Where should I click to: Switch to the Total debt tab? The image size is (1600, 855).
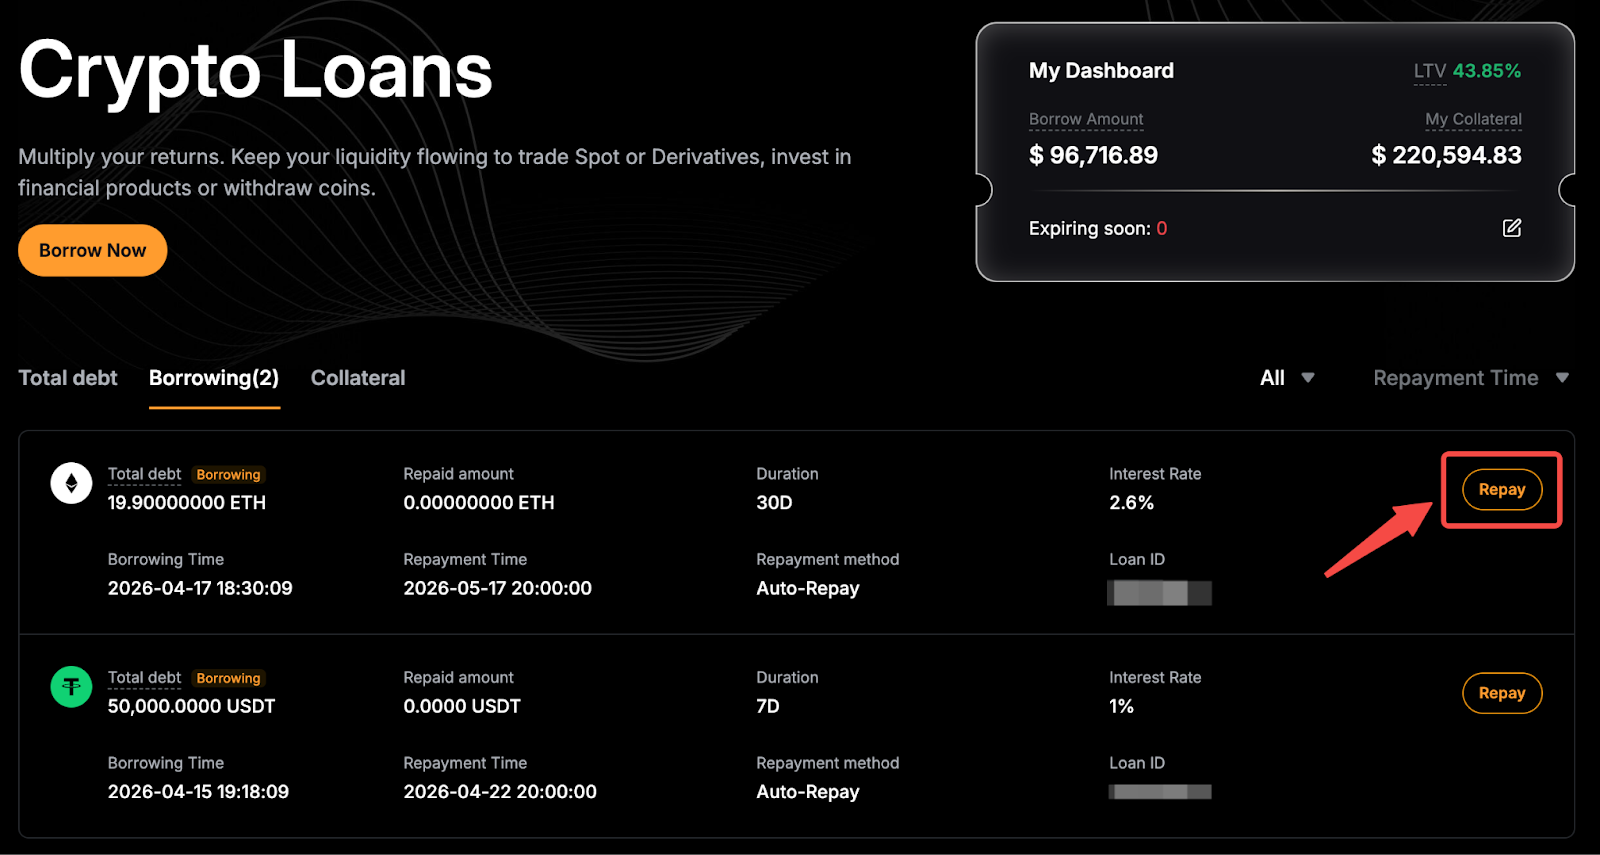point(68,378)
